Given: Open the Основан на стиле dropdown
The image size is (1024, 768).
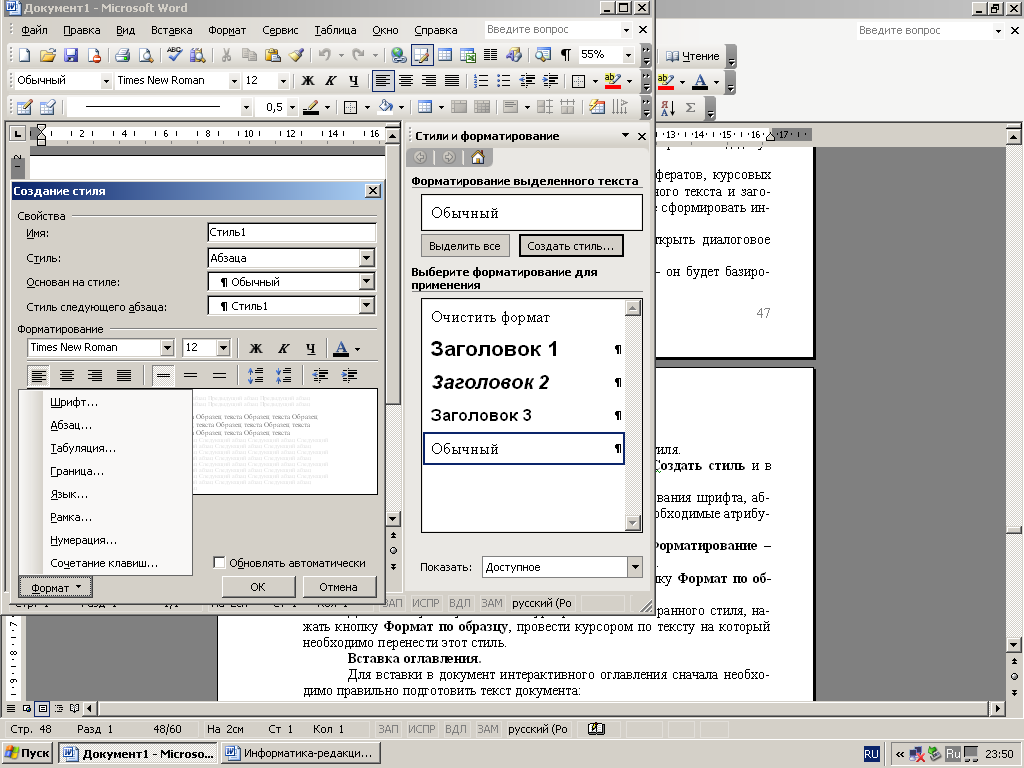Looking at the screenshot, I should coord(366,281).
